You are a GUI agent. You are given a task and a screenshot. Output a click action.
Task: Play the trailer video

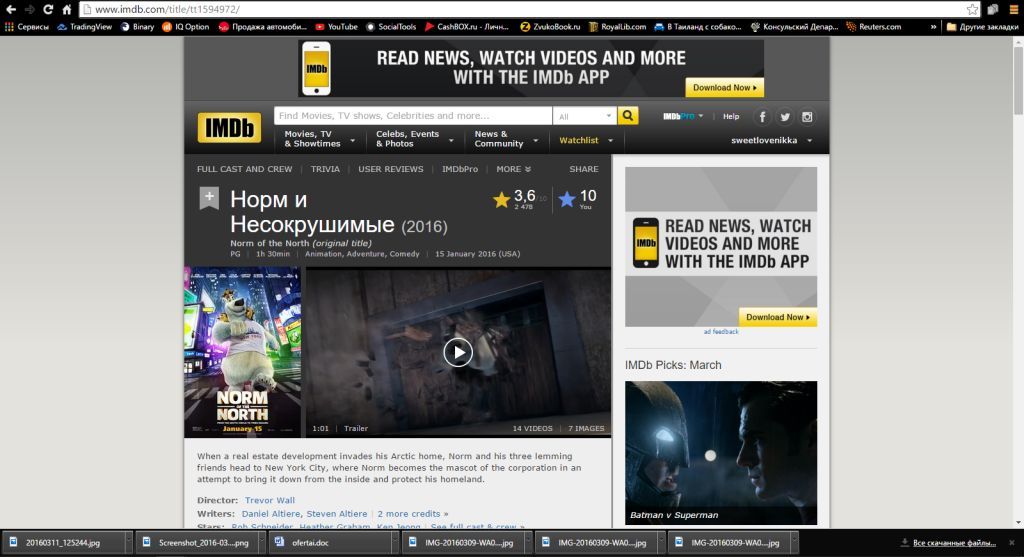(x=458, y=353)
